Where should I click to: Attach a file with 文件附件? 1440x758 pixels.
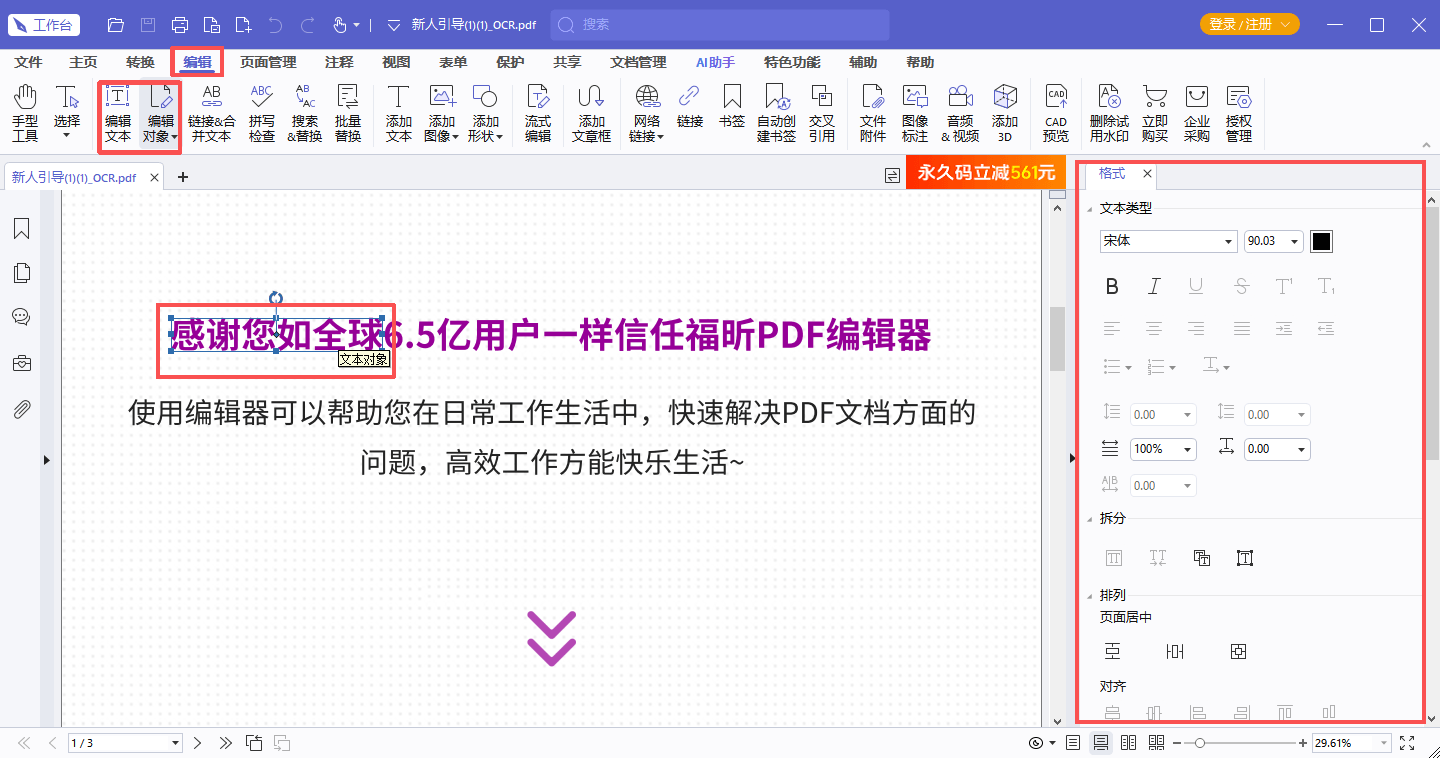point(873,112)
